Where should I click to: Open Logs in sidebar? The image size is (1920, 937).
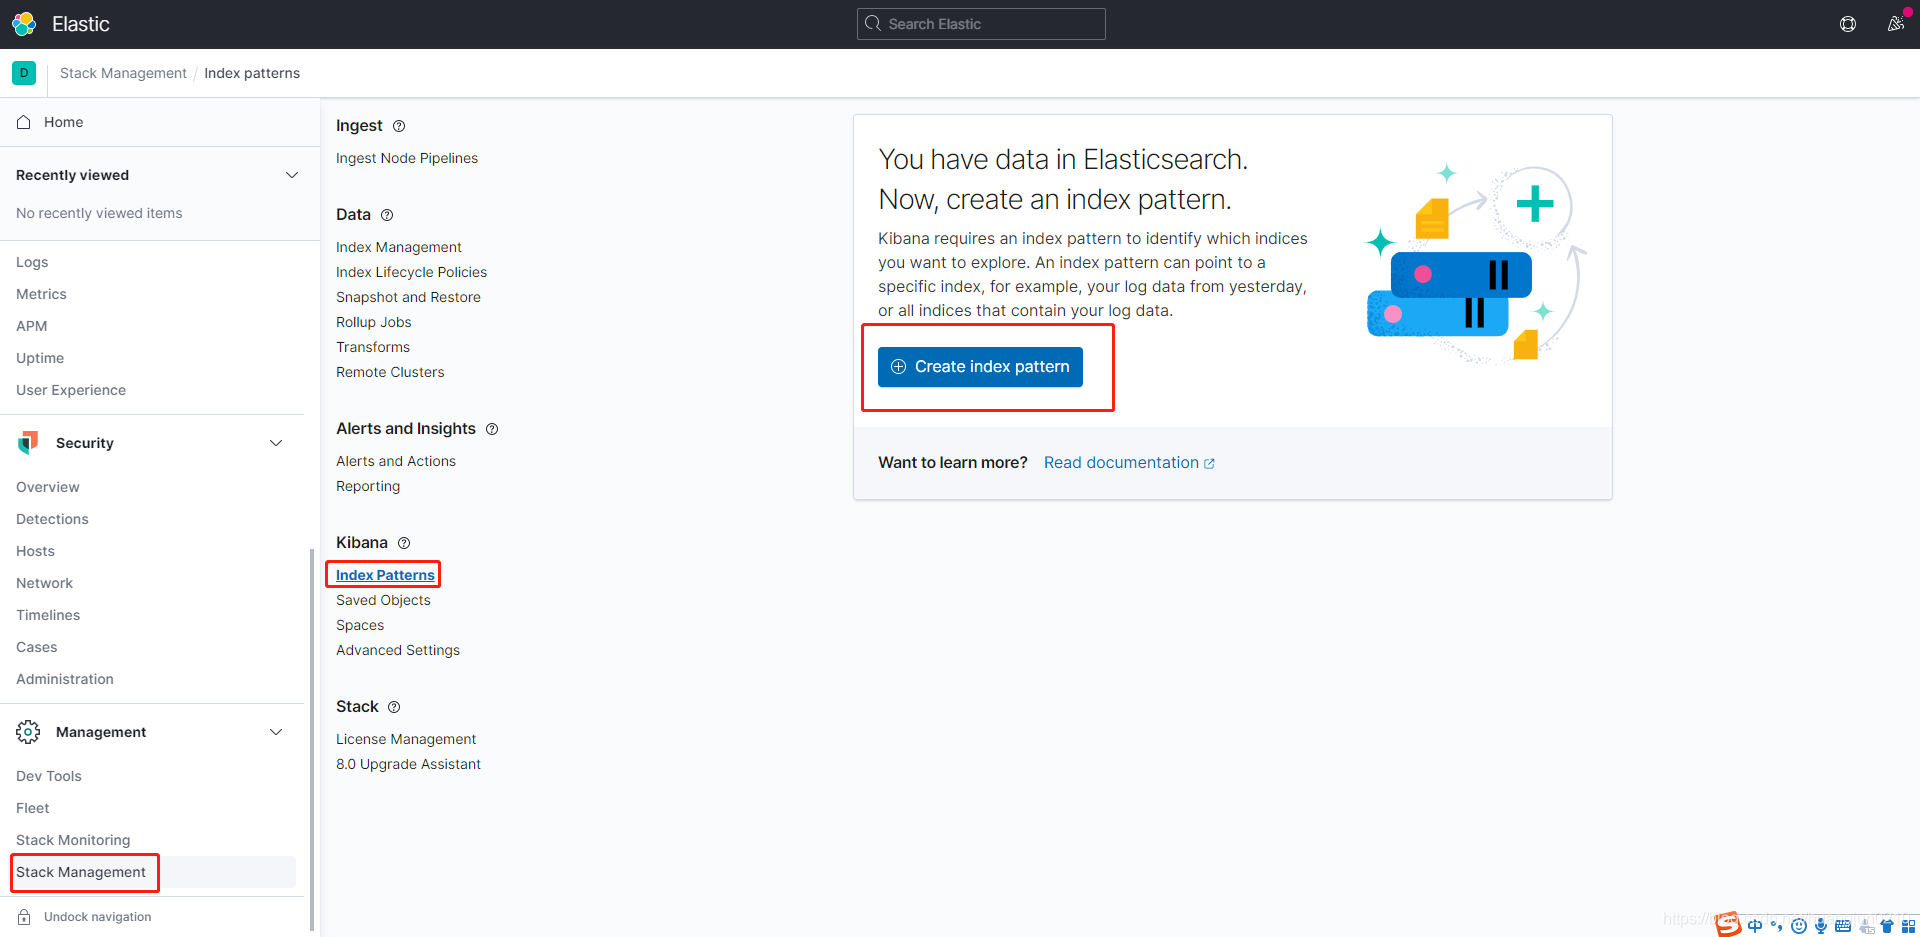pos(32,262)
